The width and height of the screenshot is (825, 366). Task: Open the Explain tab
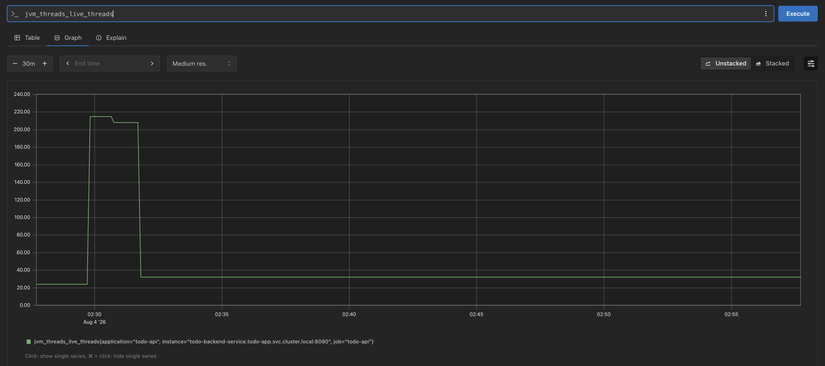111,38
